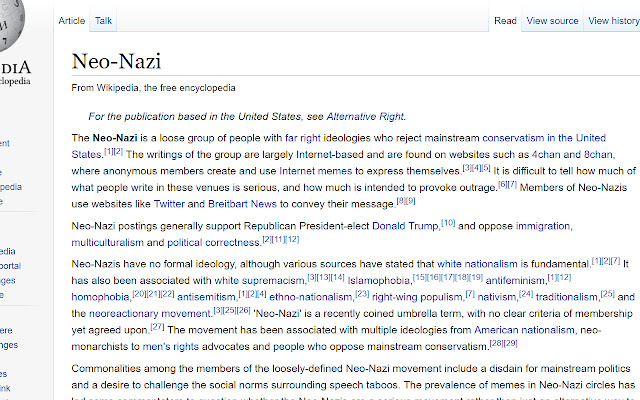This screenshot has width=640, height=400.
Task: Open the Breitbart News link
Action: coord(242,204)
